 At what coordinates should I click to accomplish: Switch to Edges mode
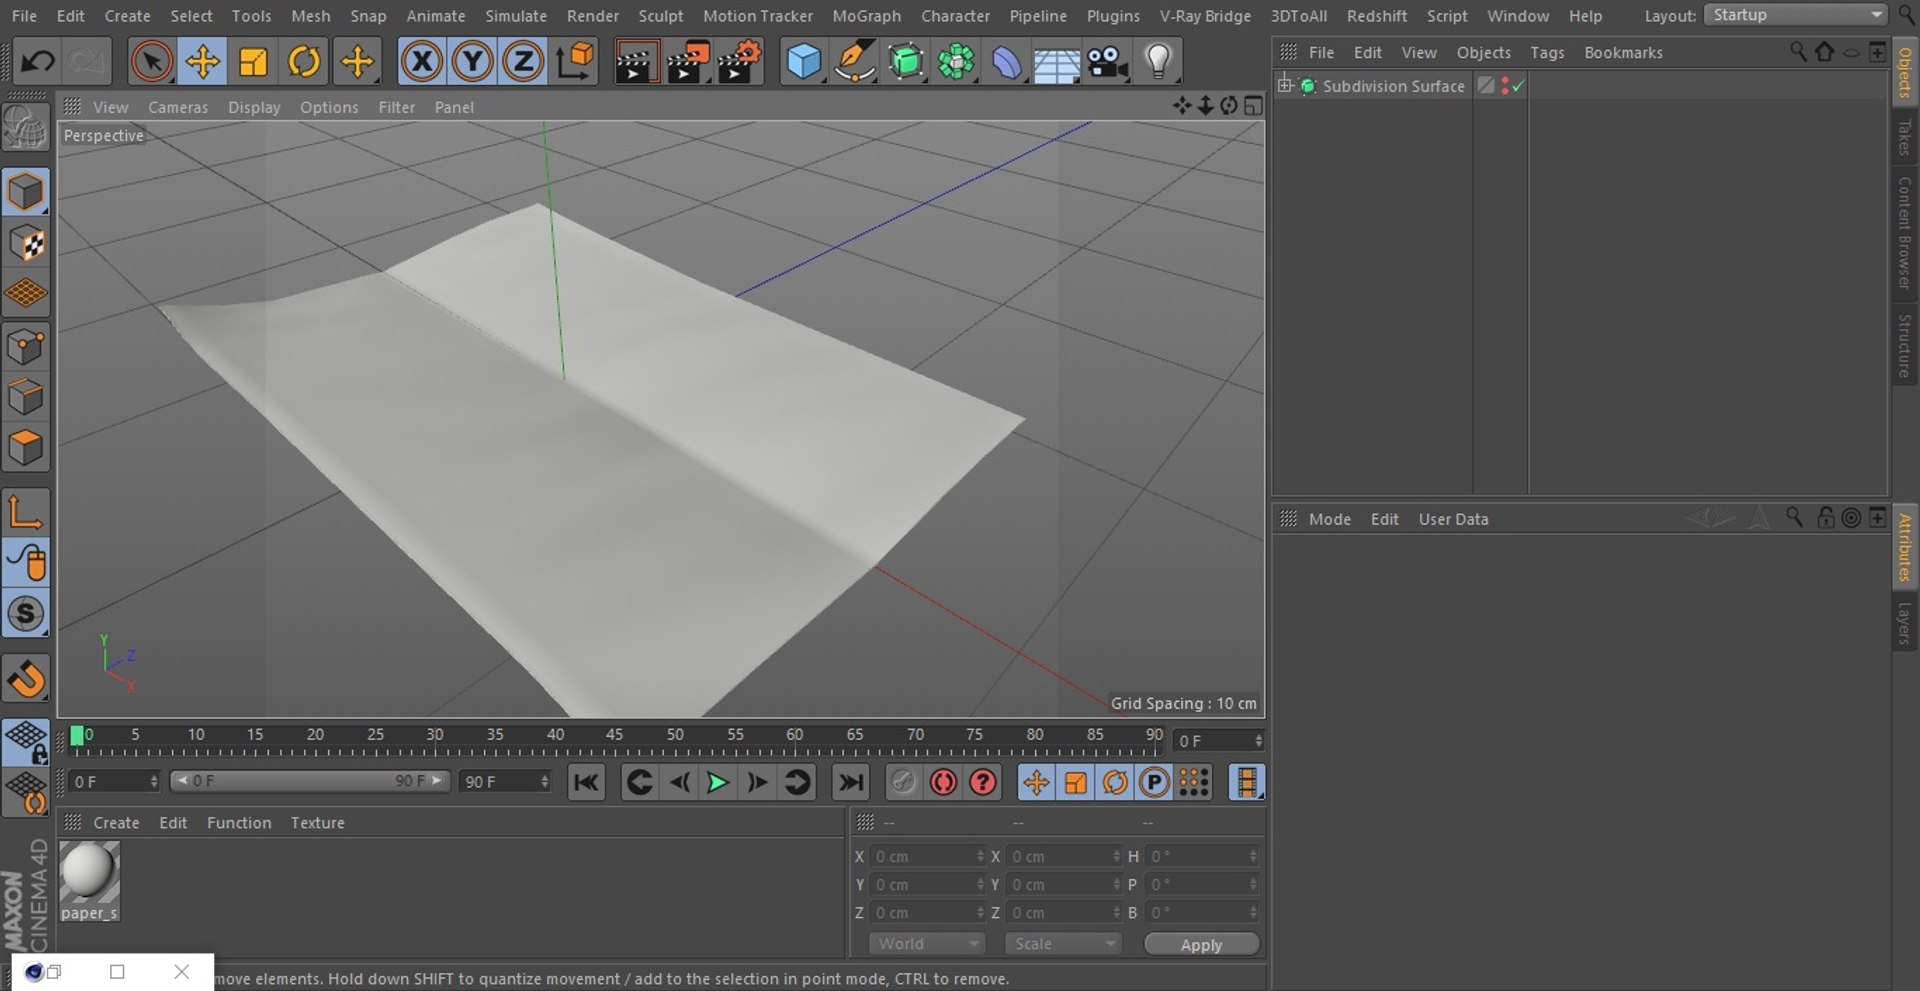click(25, 397)
